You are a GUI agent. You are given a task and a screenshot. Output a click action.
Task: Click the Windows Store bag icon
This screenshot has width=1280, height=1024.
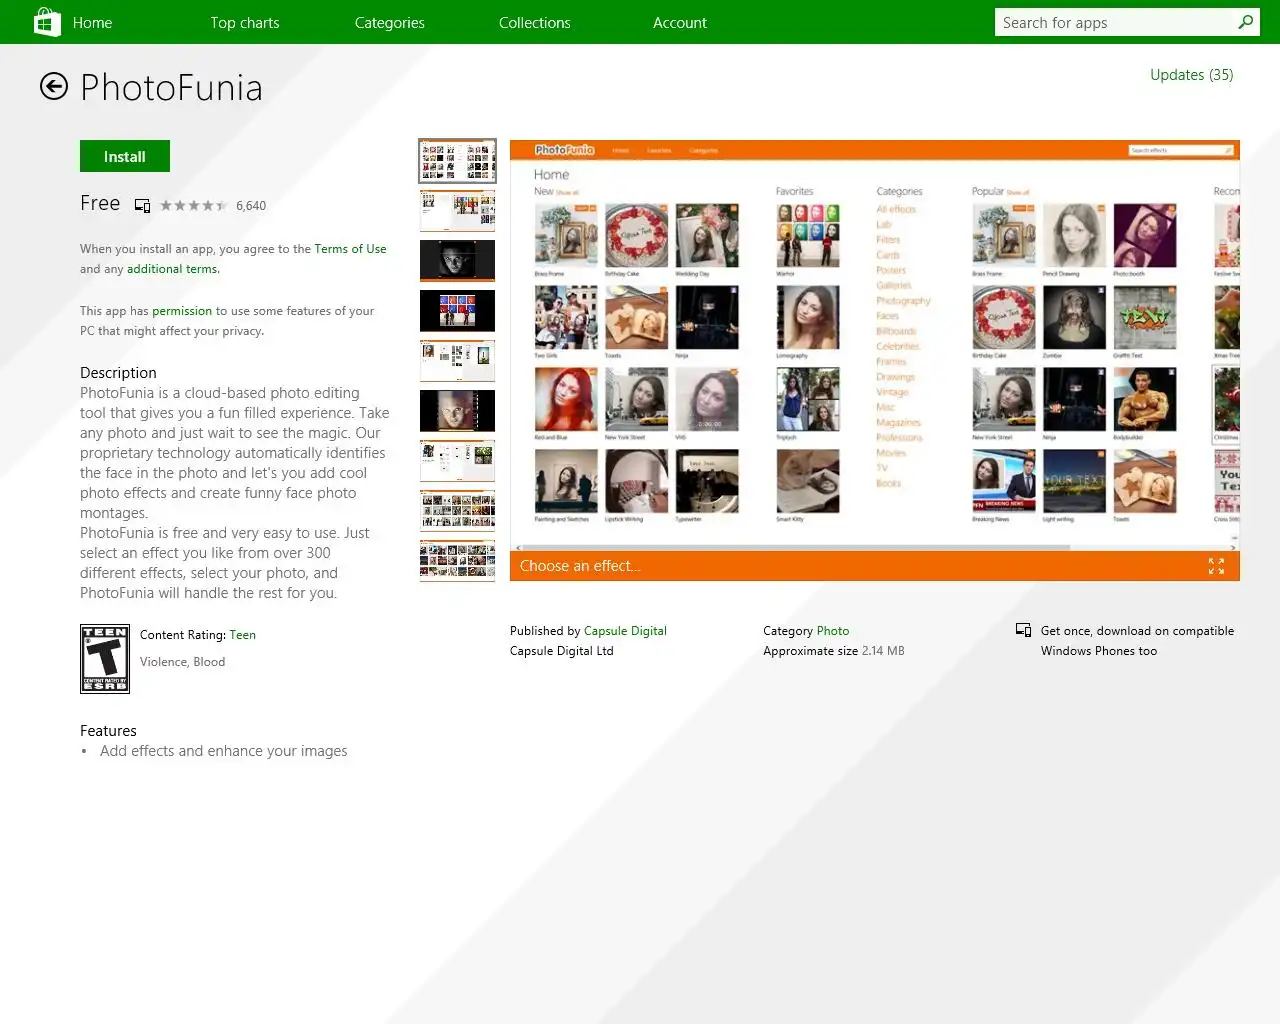47,21
